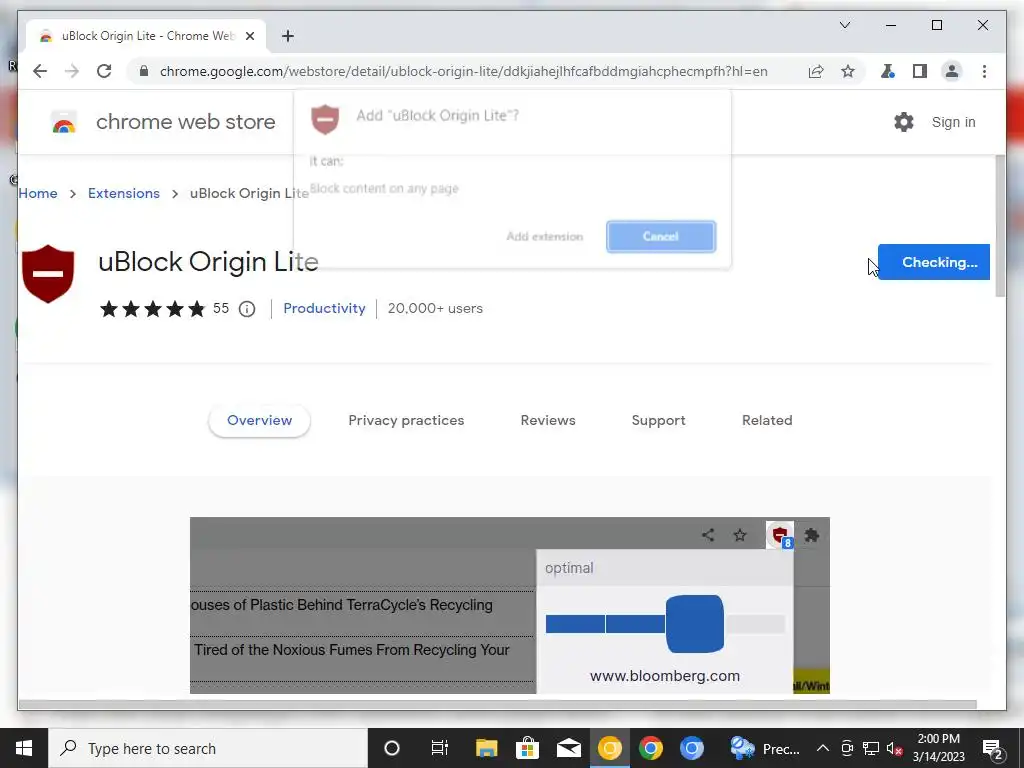Click the muted volume icon in tray
1024x768 pixels.
point(895,748)
